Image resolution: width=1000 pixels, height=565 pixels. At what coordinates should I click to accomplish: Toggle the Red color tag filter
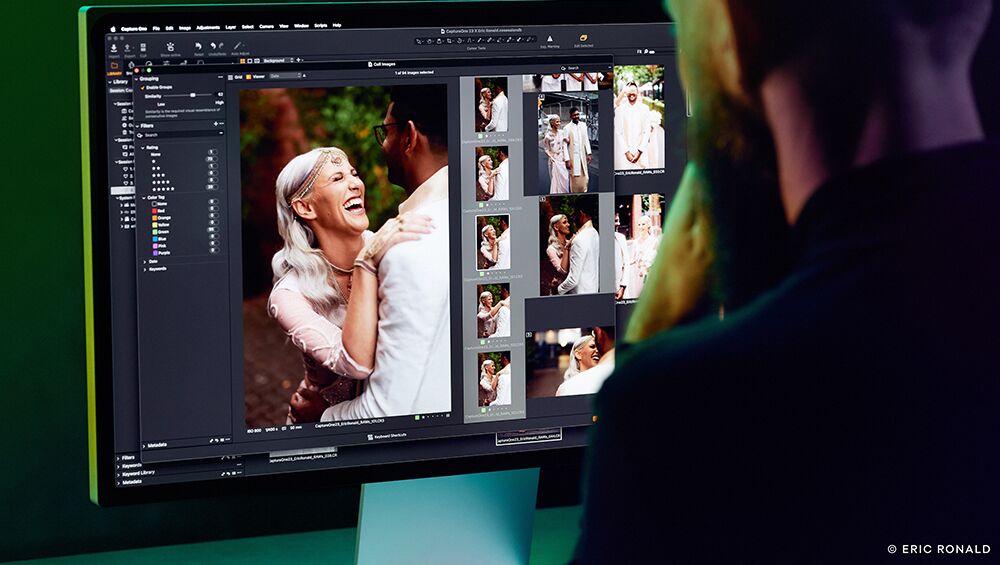coord(153,212)
